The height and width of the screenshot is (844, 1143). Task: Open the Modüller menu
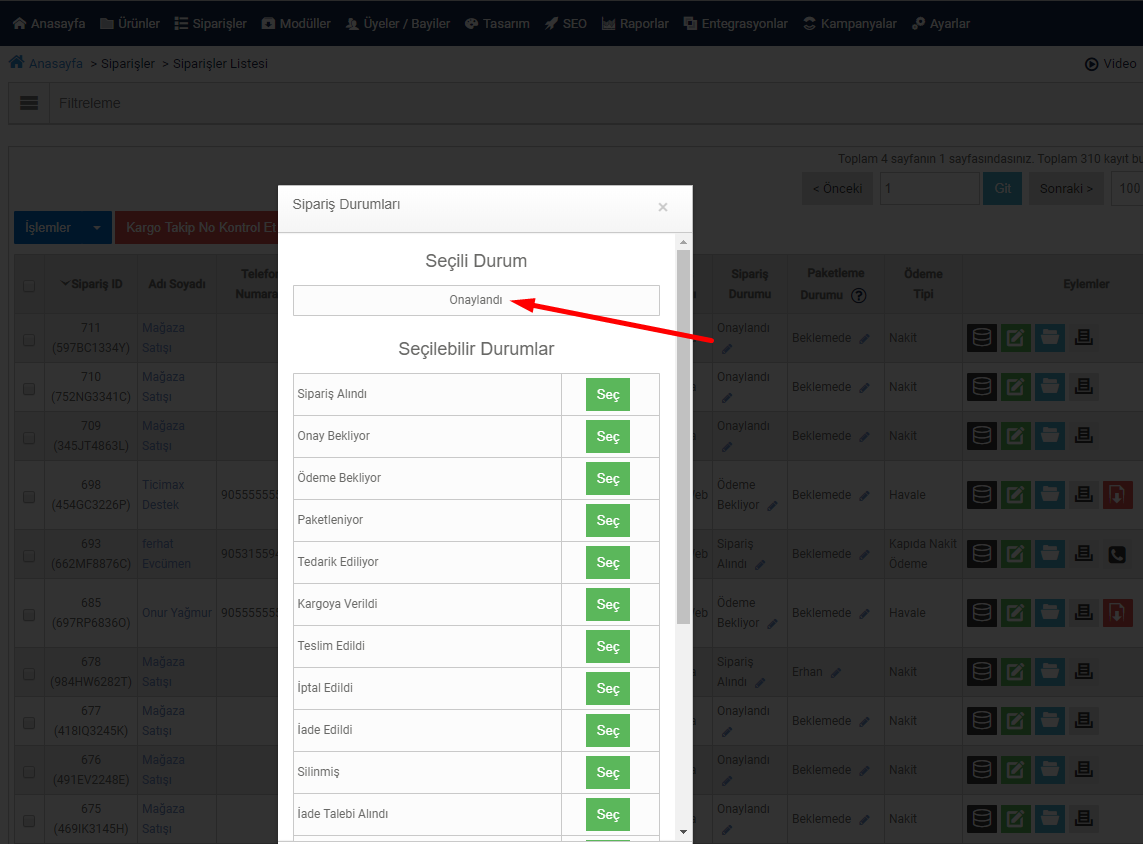(296, 23)
